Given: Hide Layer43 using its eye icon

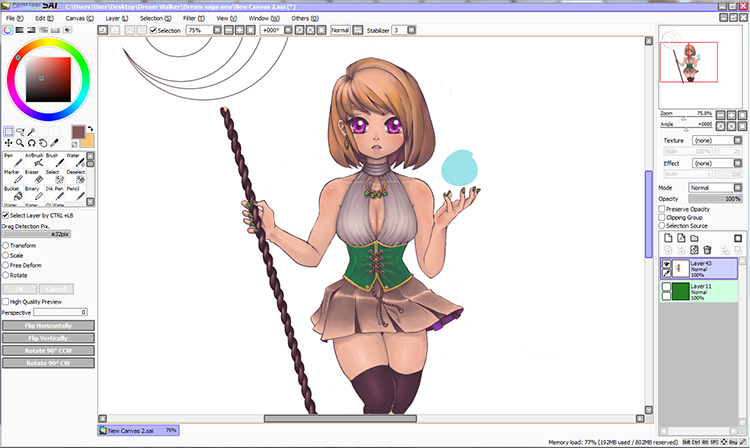Looking at the screenshot, I should tap(666, 264).
